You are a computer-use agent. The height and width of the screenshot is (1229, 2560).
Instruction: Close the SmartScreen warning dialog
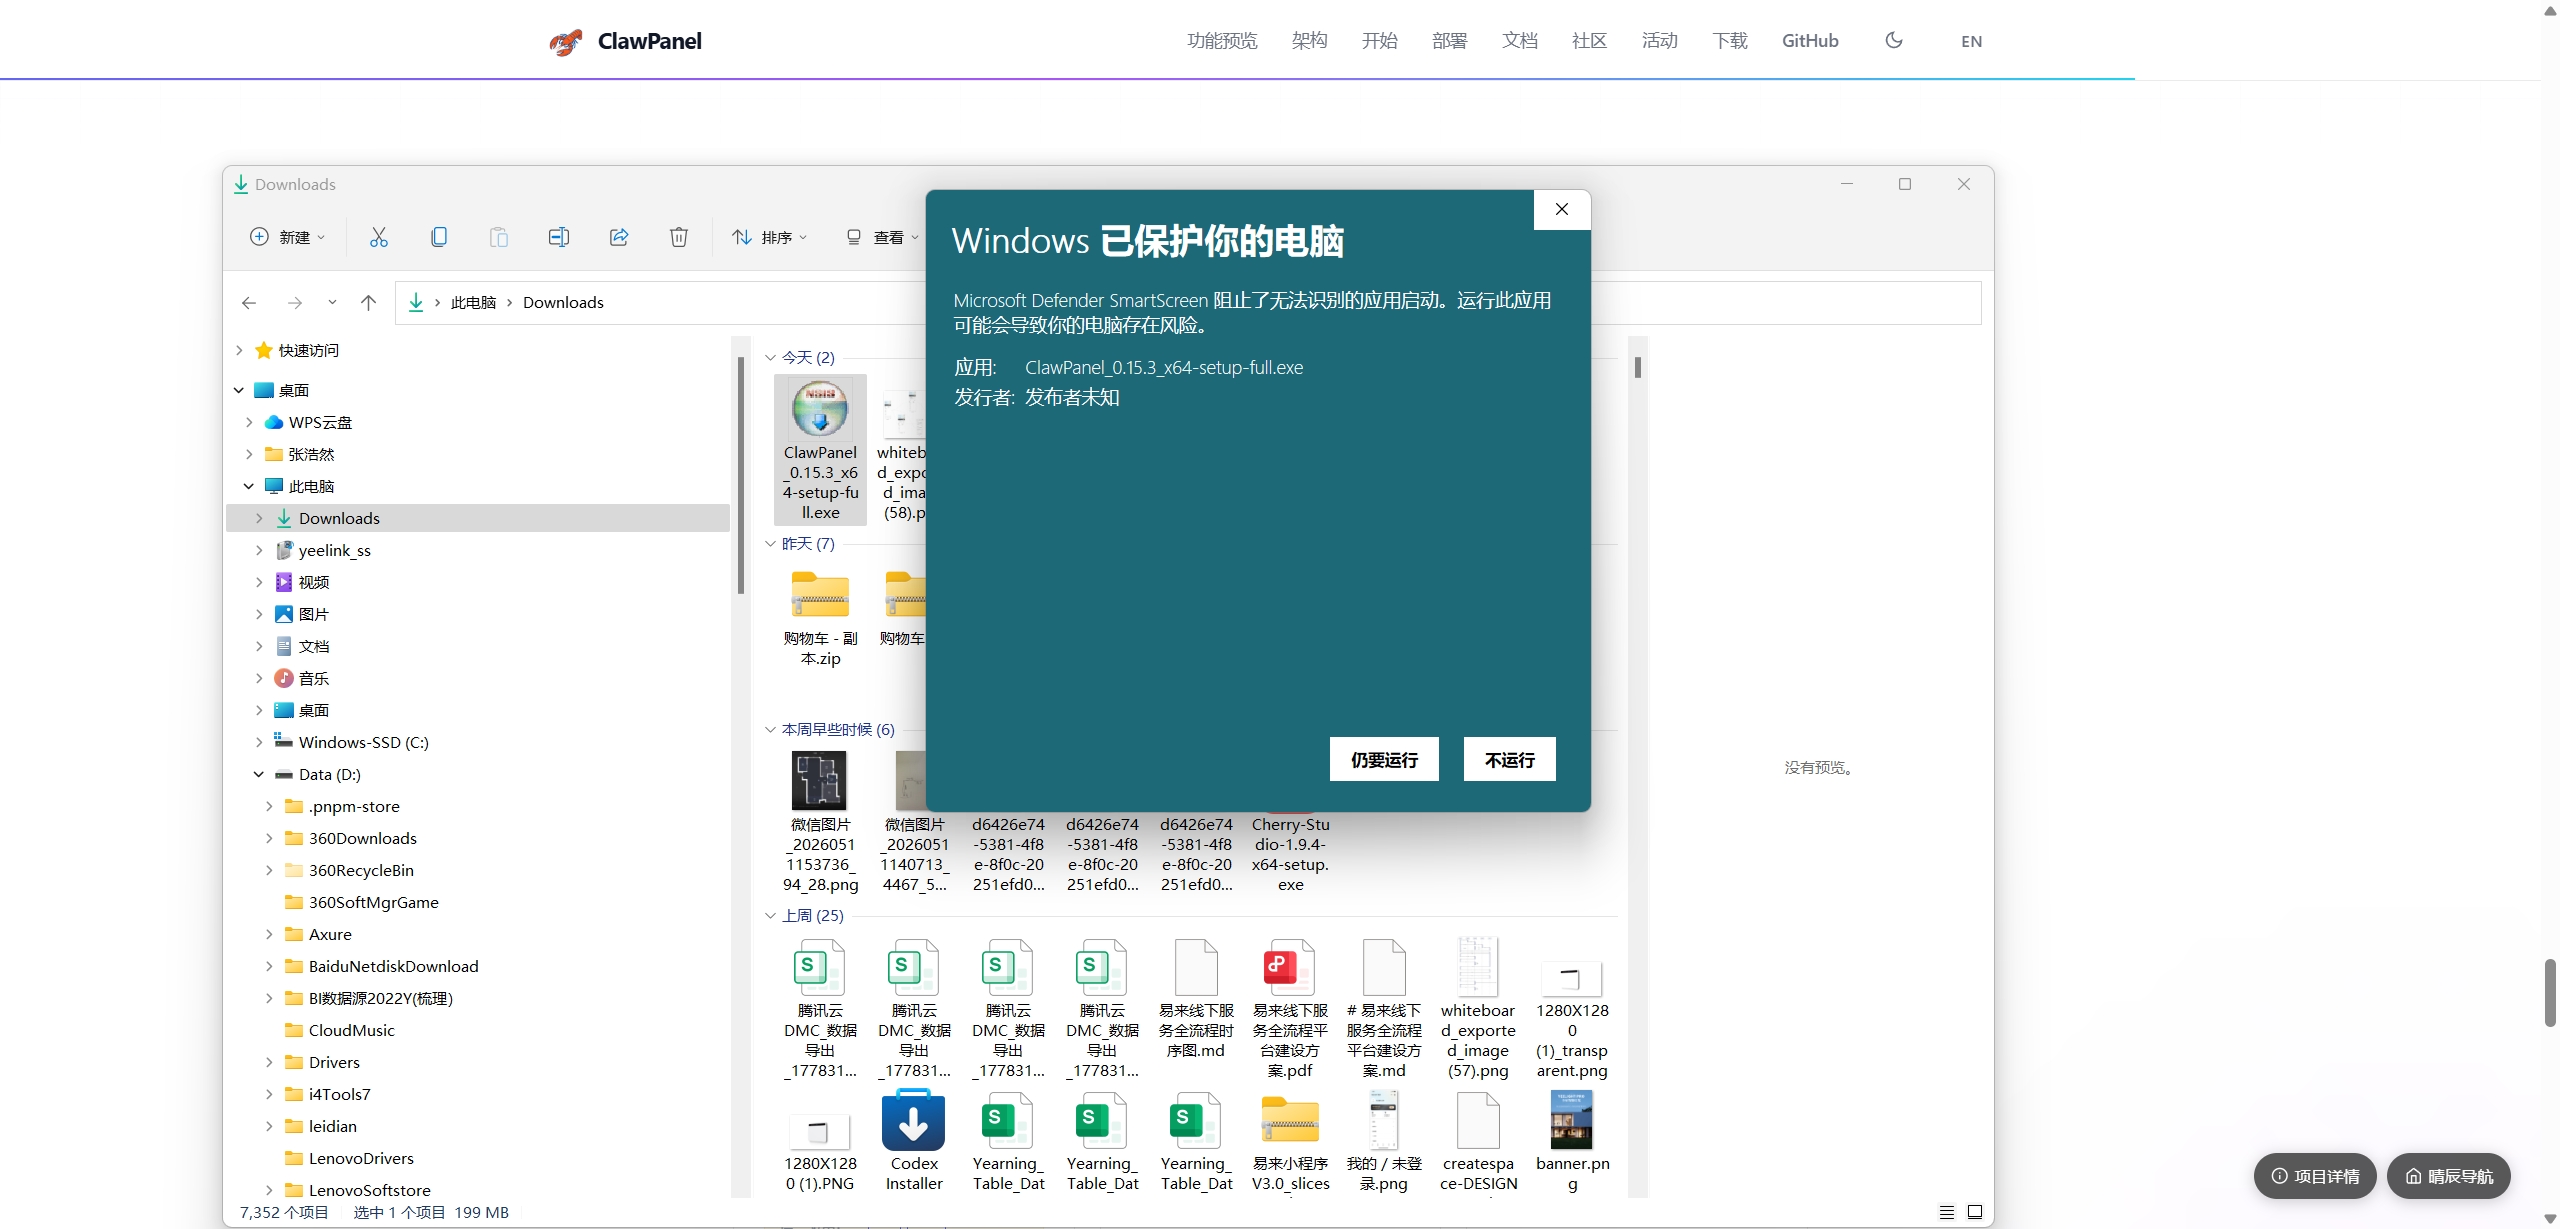point(1562,209)
